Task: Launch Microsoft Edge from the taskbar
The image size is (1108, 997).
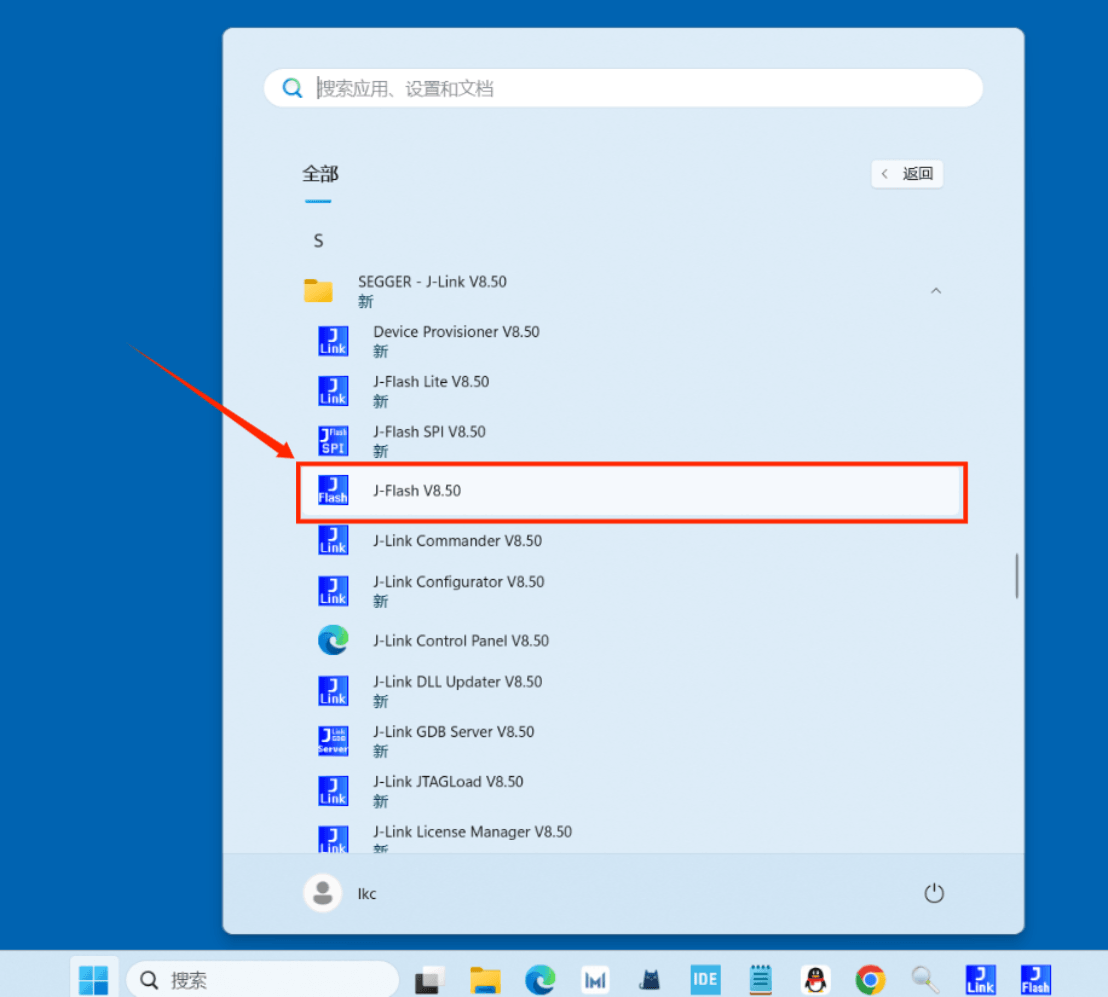Action: (x=540, y=980)
